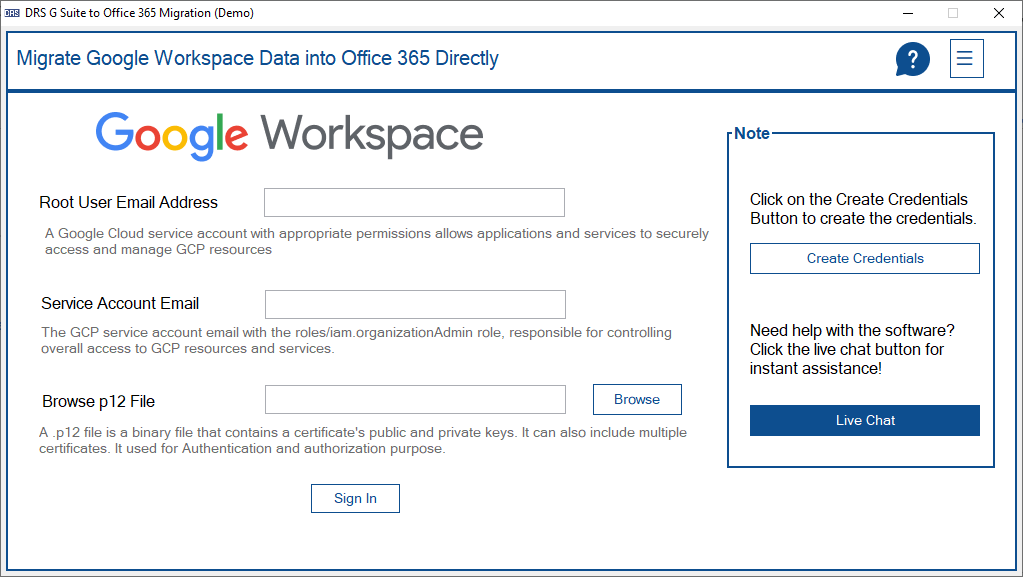The width and height of the screenshot is (1023, 577).
Task: Click the Browse p12 File text box
Action: pyautogui.click(x=413, y=399)
